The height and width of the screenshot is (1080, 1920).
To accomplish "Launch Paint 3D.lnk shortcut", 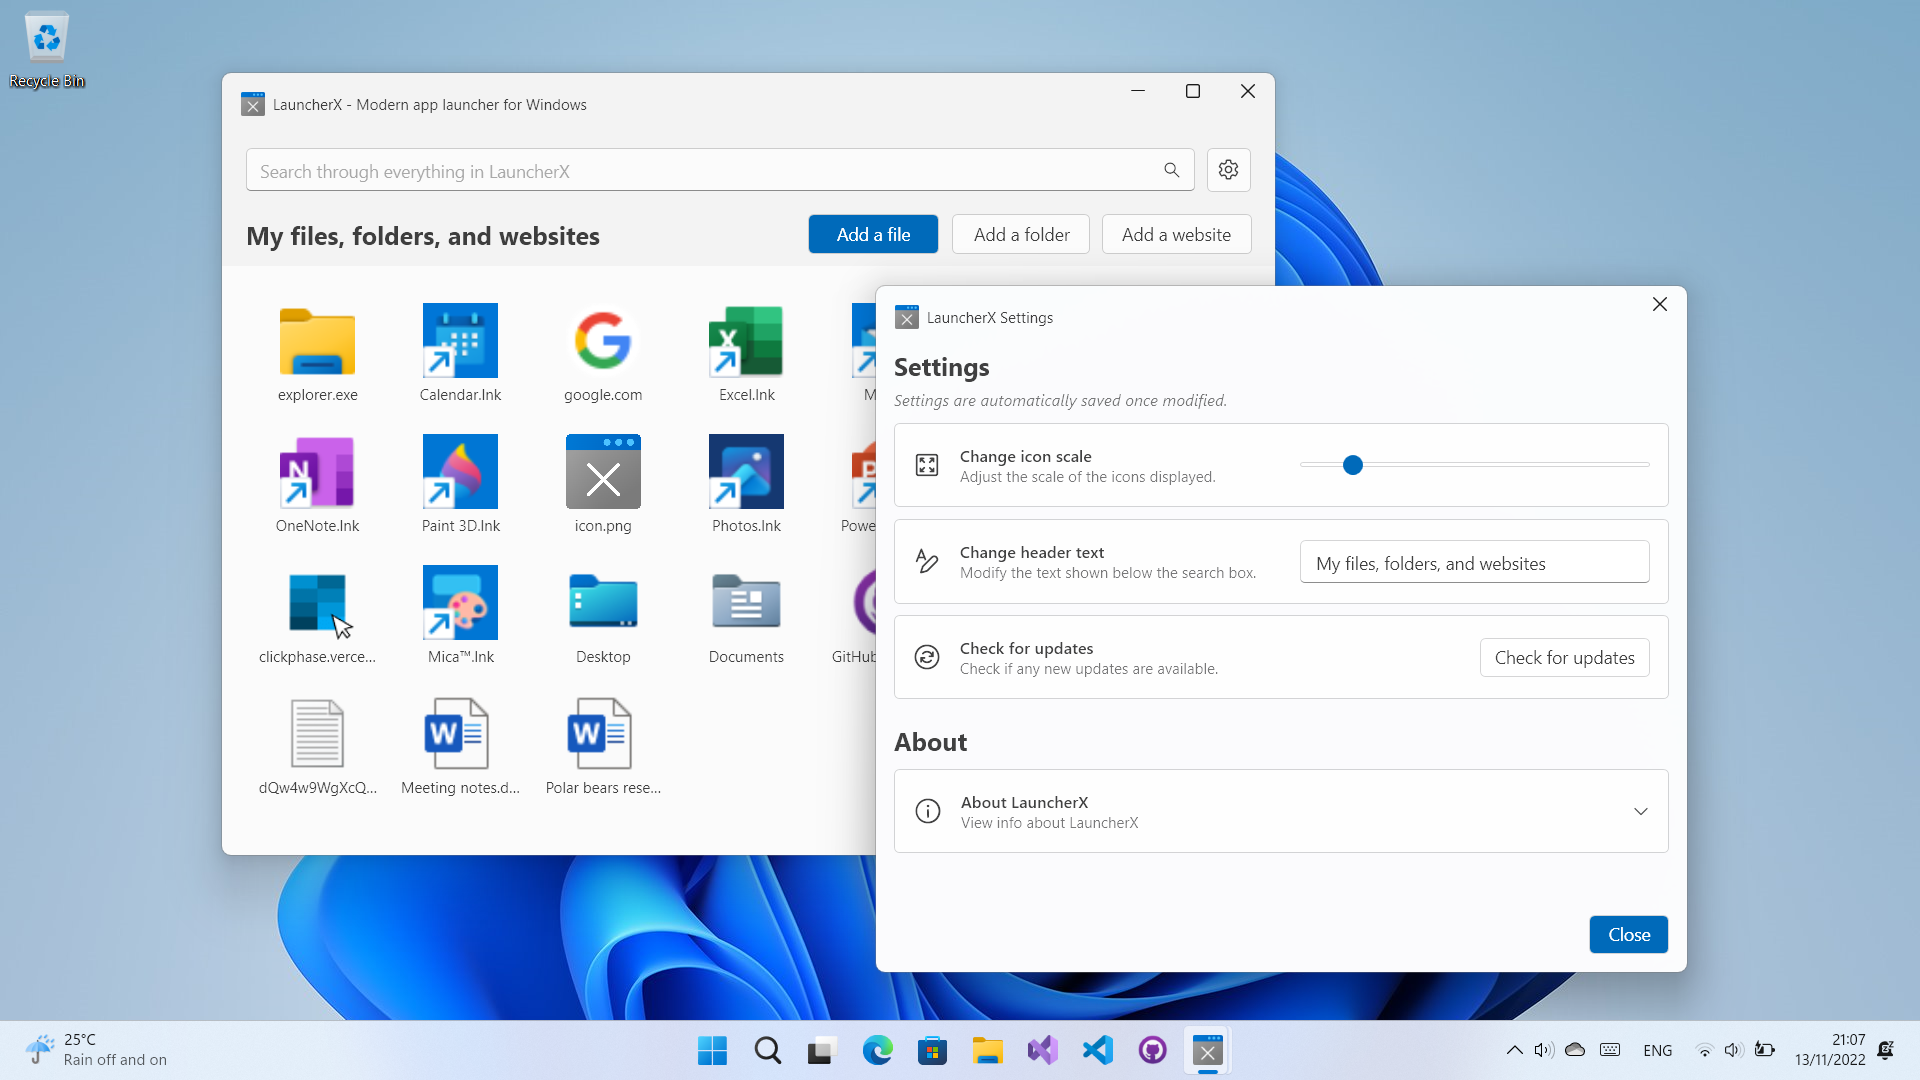I will (x=460, y=485).
